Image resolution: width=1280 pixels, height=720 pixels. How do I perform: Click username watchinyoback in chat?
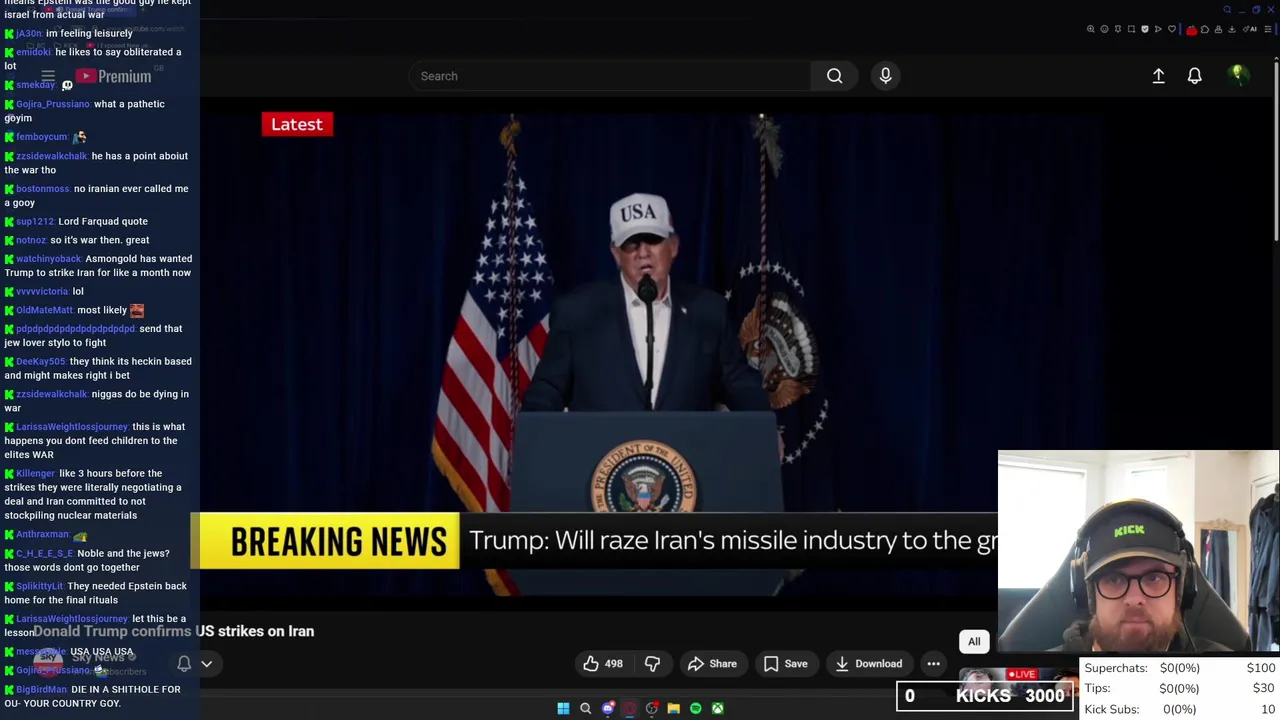(48, 259)
